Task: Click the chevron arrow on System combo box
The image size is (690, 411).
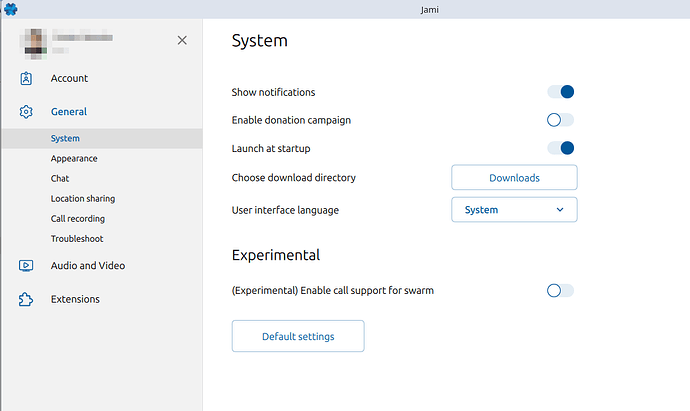Action: point(560,210)
